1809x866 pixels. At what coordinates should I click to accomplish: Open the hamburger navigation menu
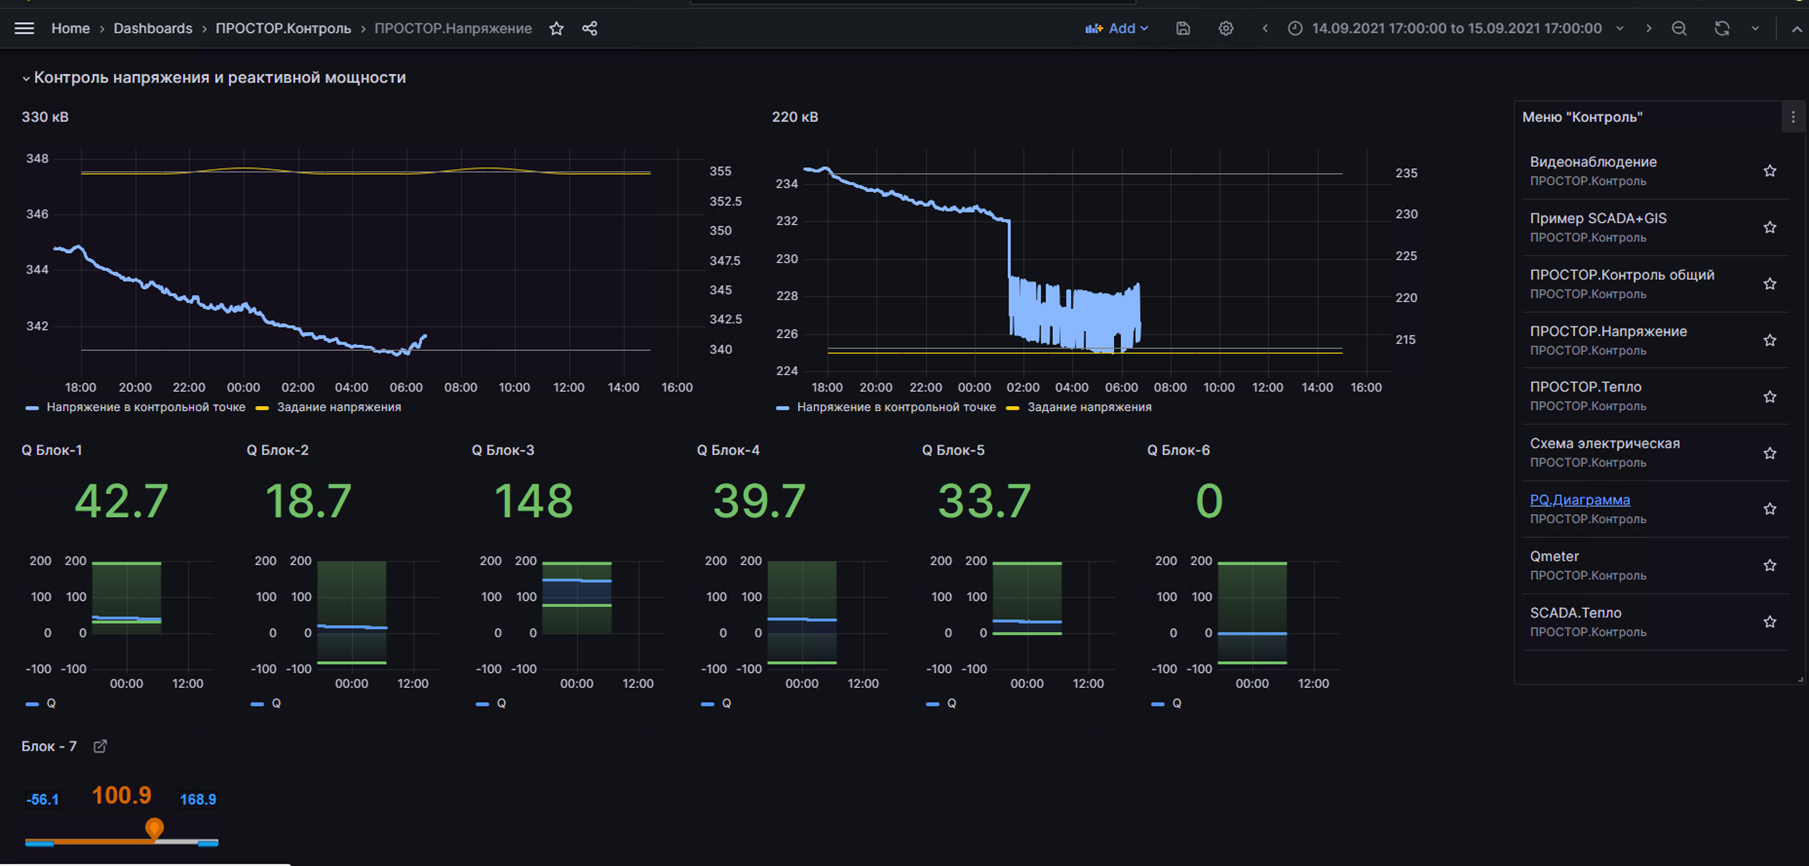[x=24, y=29]
